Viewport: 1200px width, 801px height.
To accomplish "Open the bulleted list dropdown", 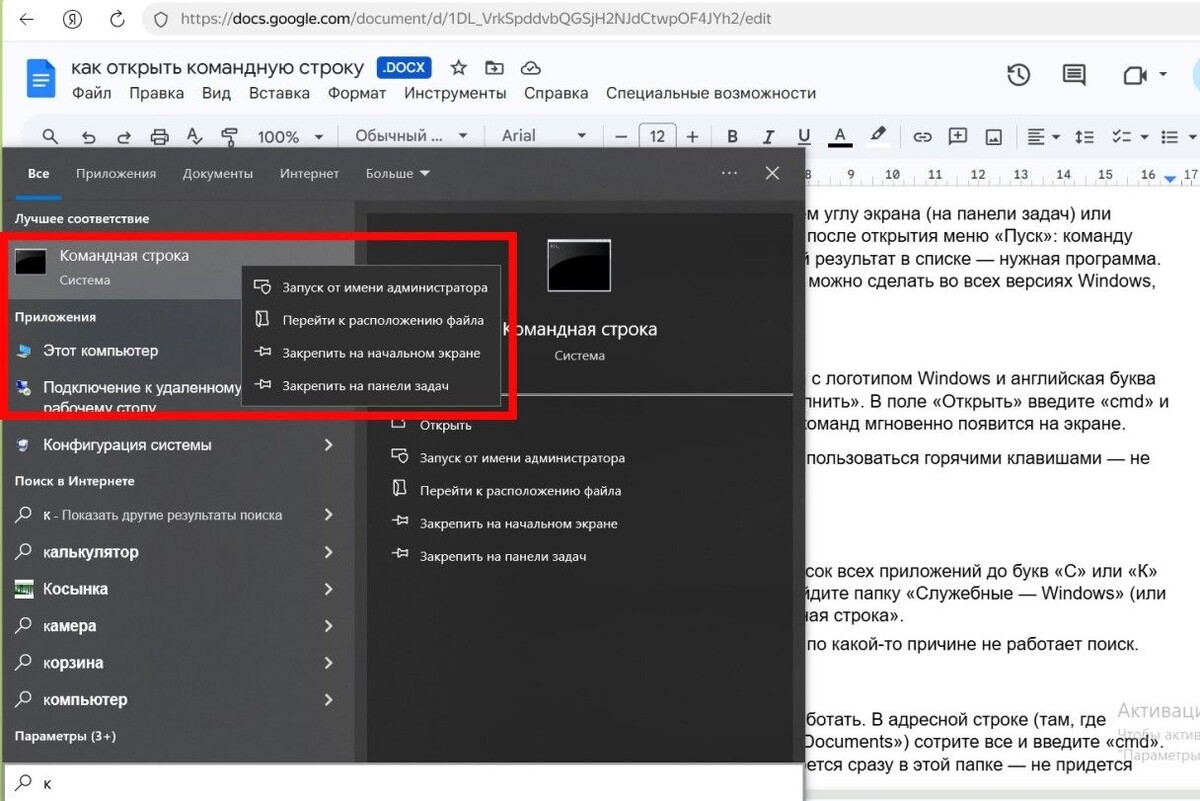I will pyautogui.click(x=1177, y=136).
